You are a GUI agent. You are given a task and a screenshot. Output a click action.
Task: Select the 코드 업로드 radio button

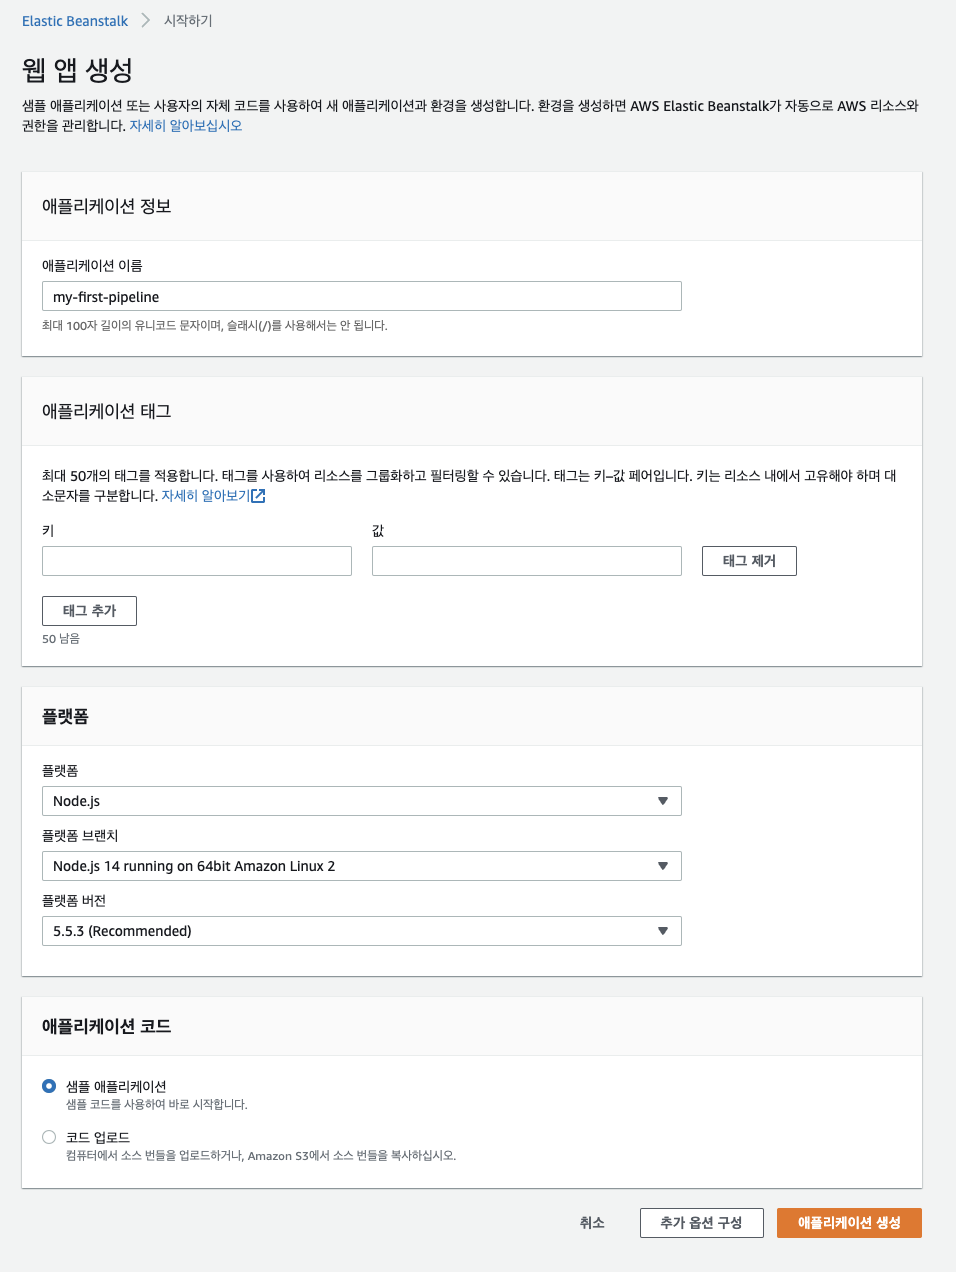pos(49,1137)
